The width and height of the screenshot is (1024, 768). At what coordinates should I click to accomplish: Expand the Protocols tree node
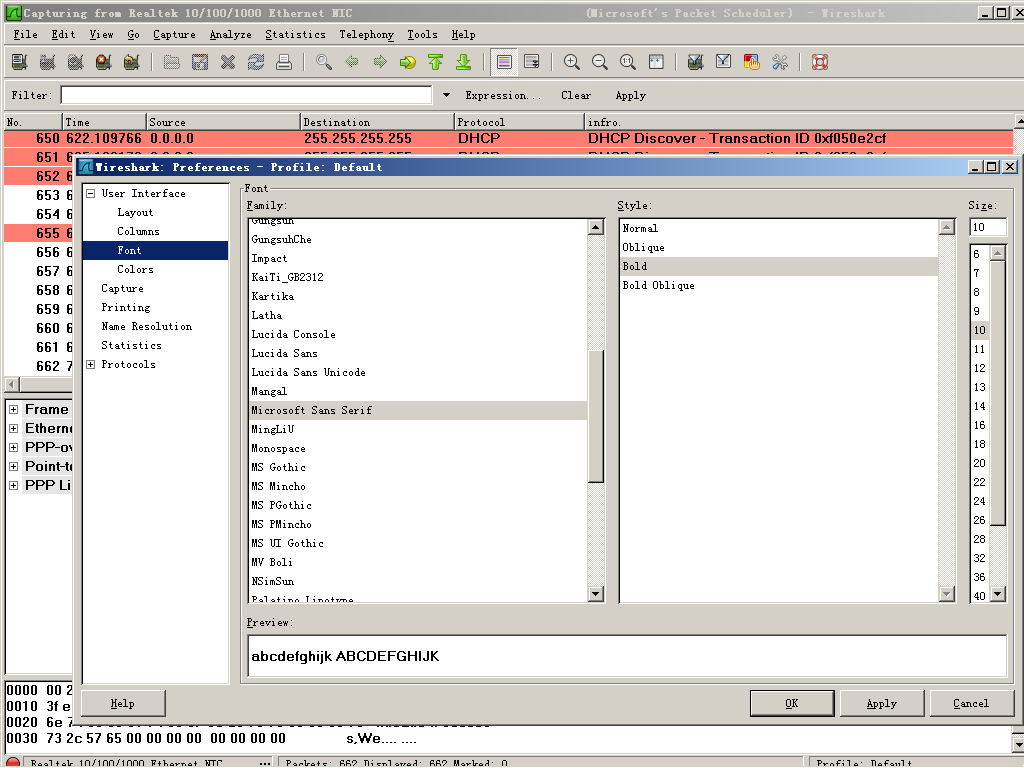(91, 365)
